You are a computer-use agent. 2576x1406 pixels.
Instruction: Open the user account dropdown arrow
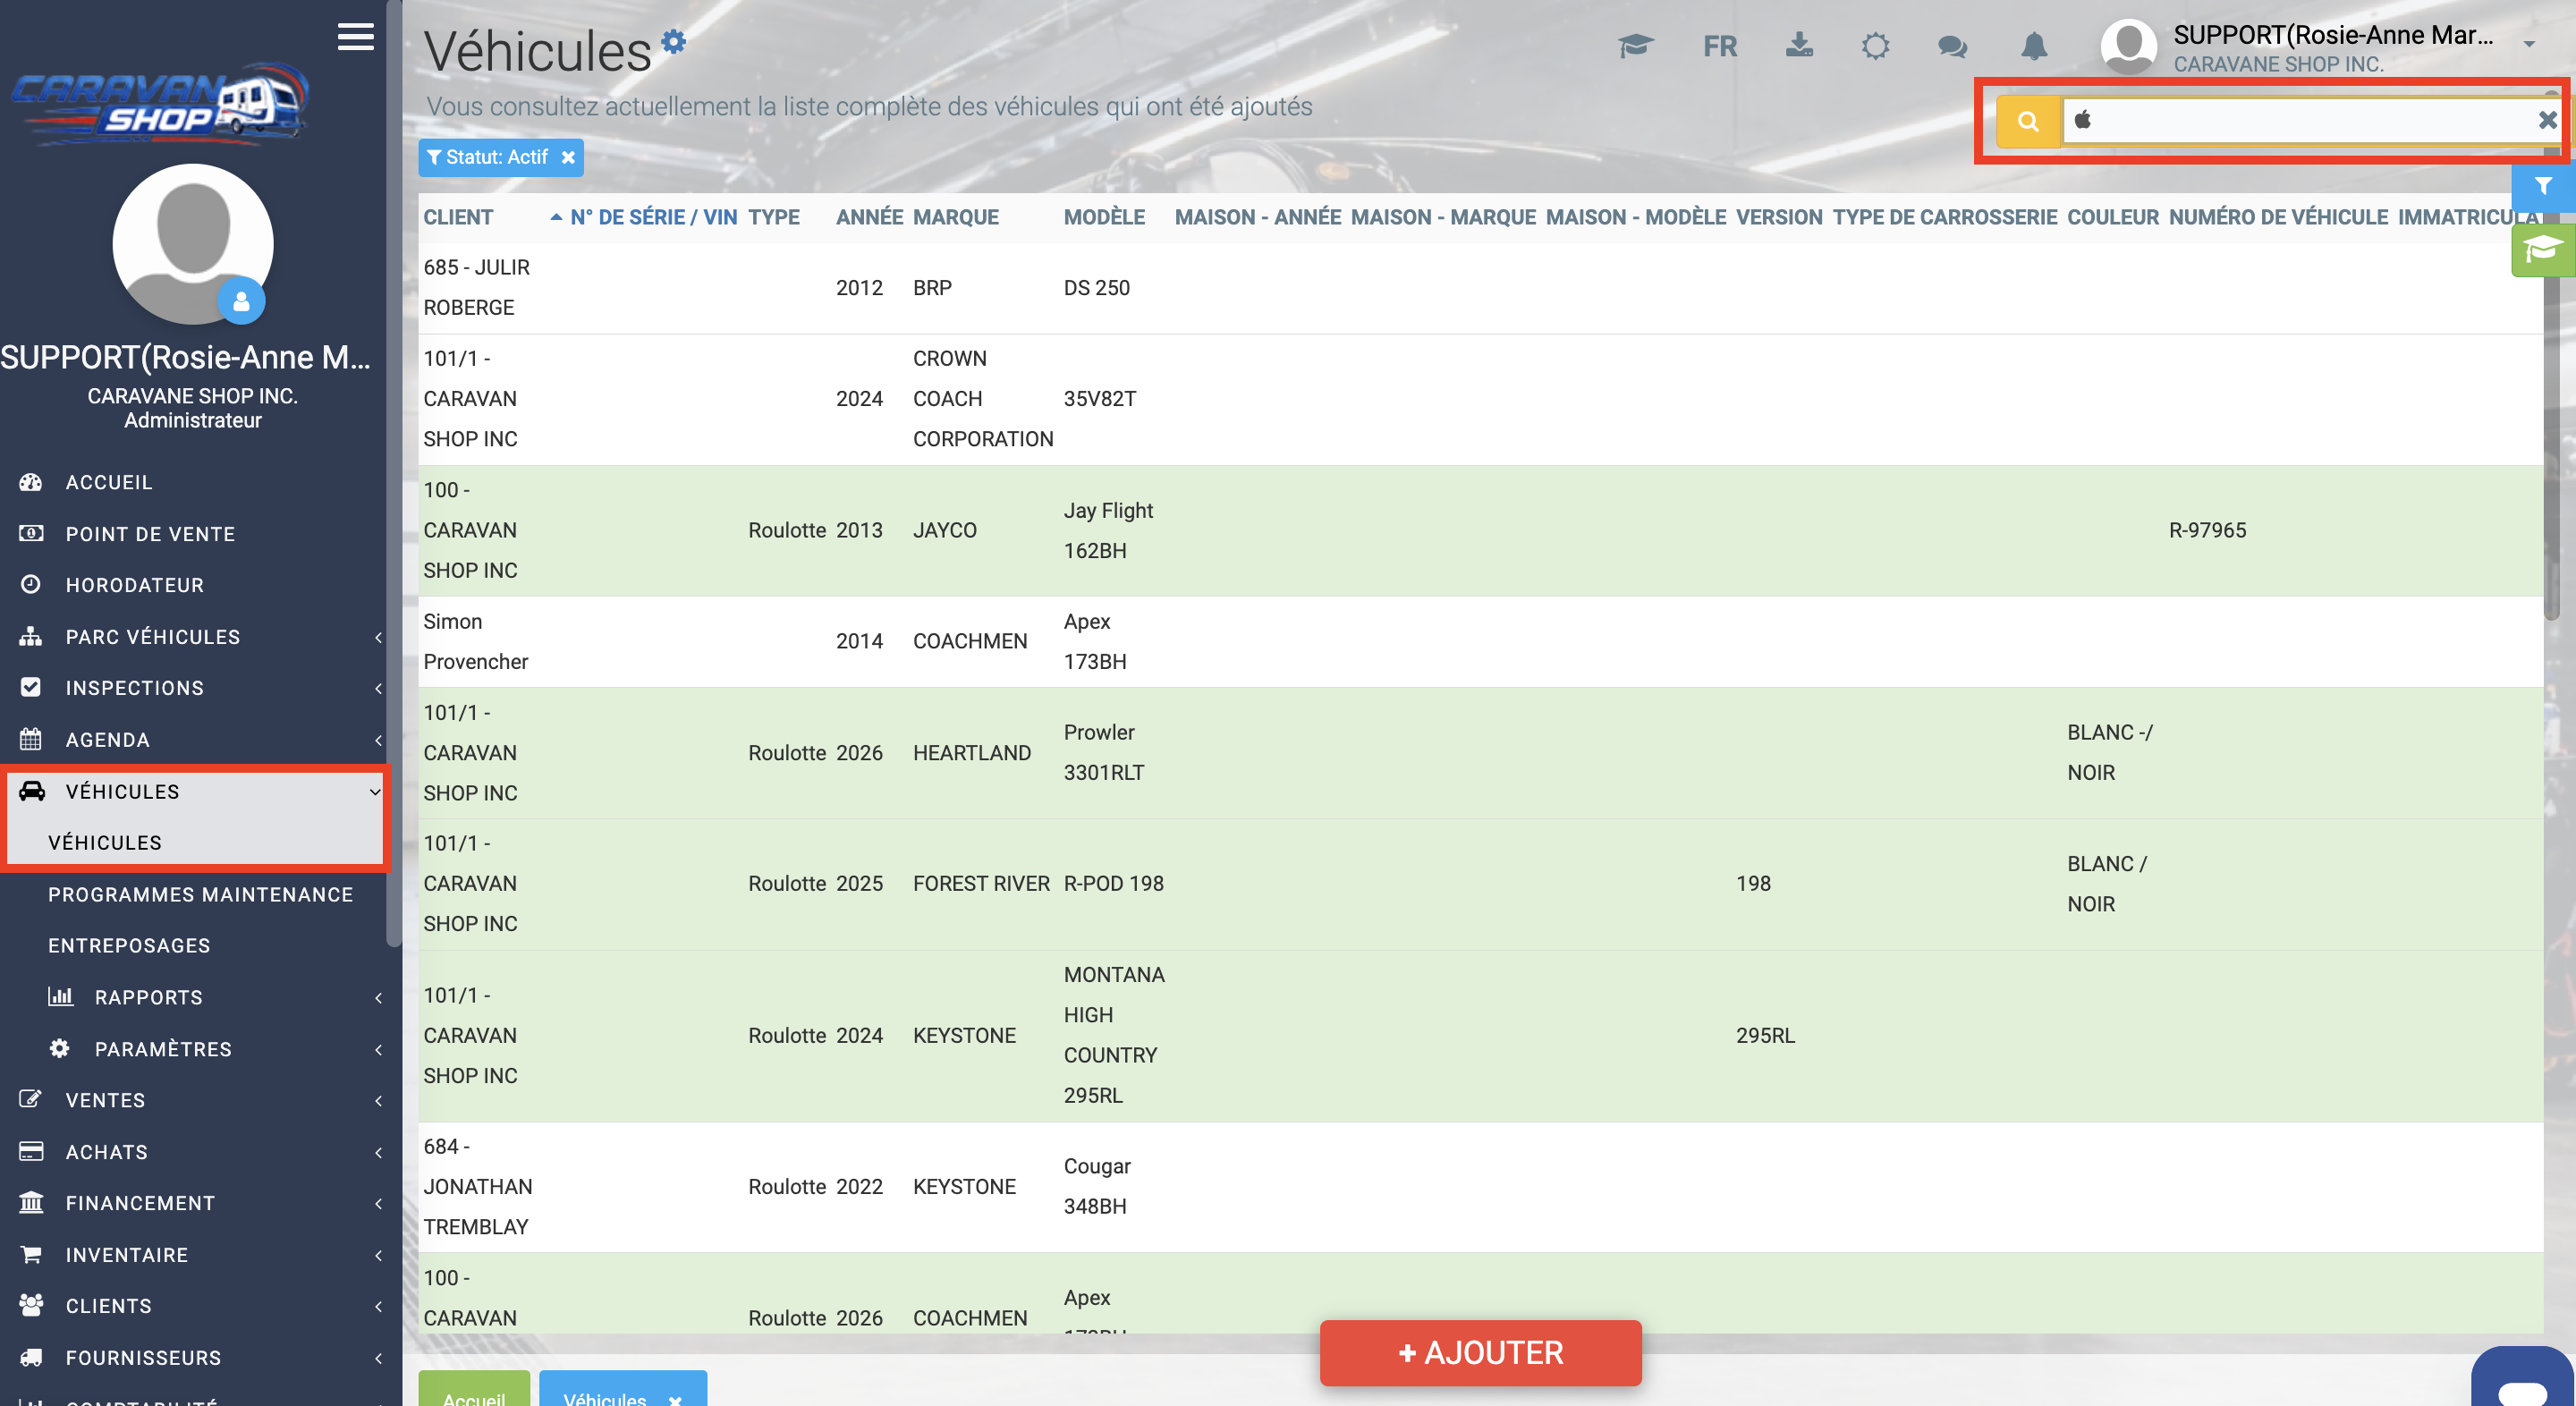(x=2529, y=45)
